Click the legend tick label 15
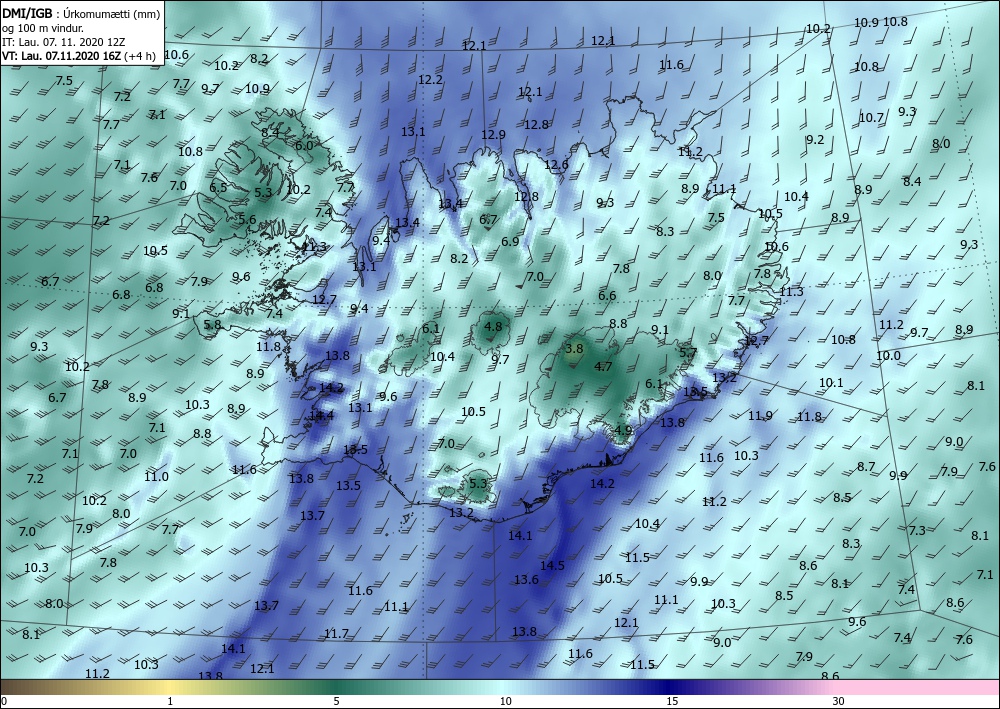This screenshot has width=1000, height=709. coord(672,701)
